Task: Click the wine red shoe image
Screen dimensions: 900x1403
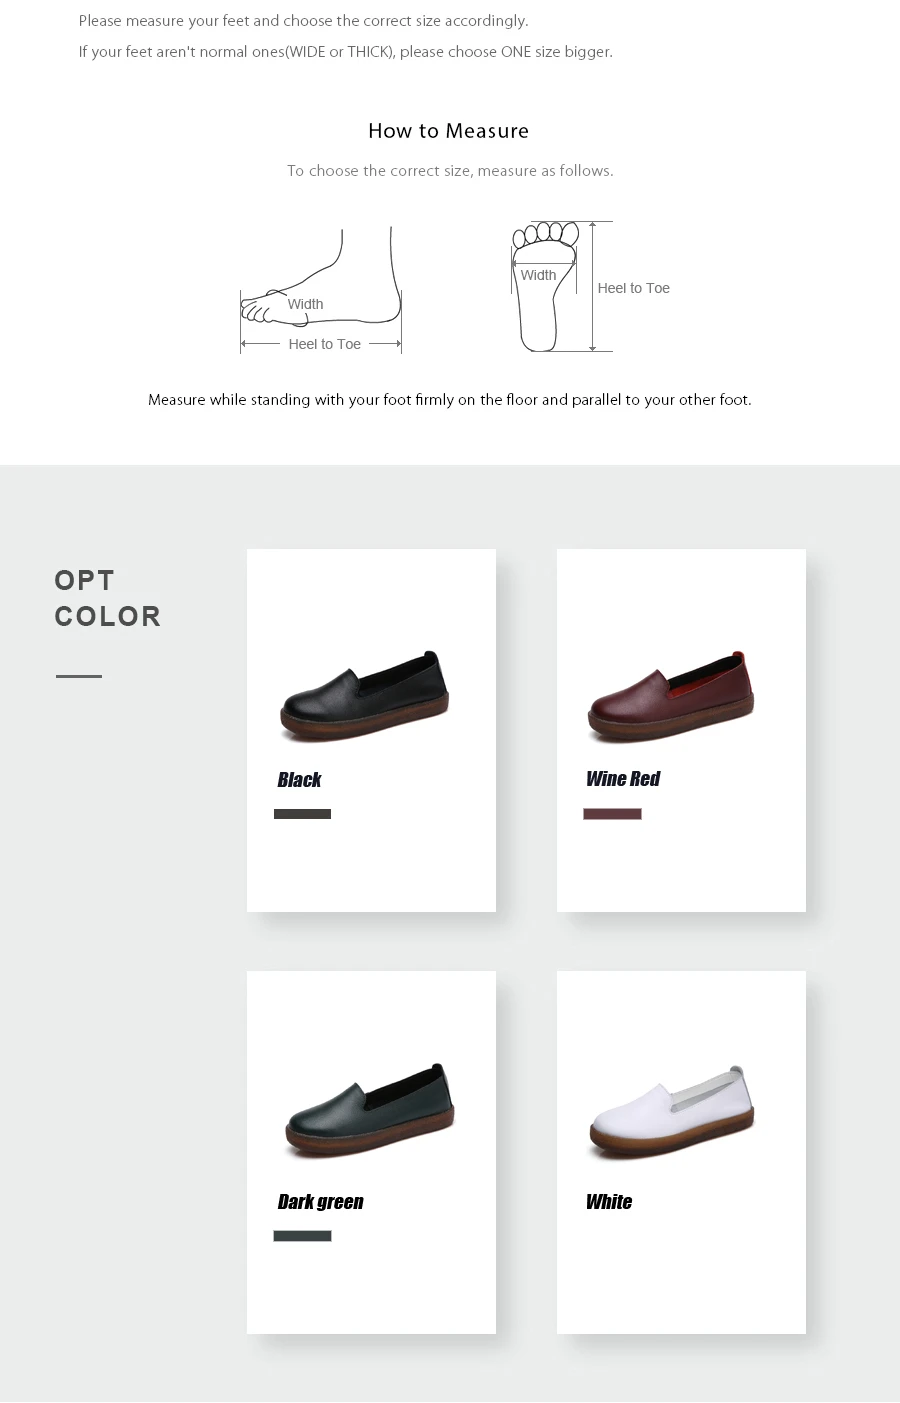Action: click(x=670, y=696)
